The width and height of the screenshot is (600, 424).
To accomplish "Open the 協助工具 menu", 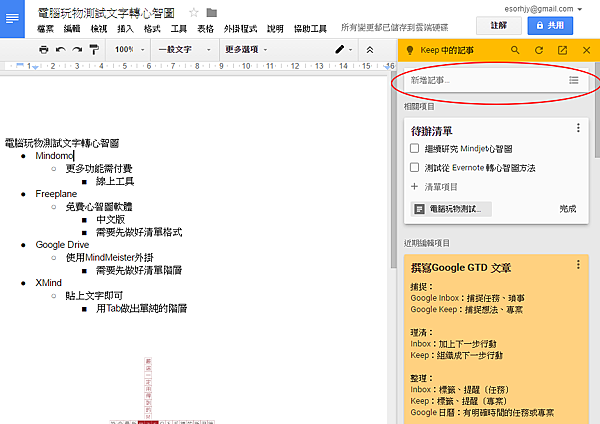I will pyautogui.click(x=310, y=29).
